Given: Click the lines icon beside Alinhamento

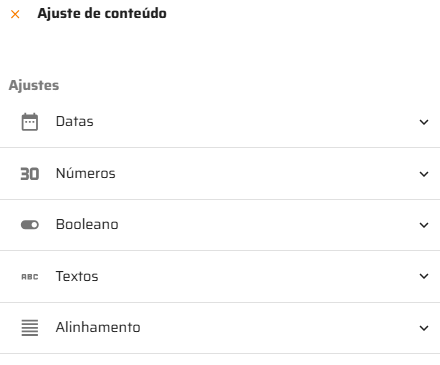Looking at the screenshot, I should (x=30, y=328).
